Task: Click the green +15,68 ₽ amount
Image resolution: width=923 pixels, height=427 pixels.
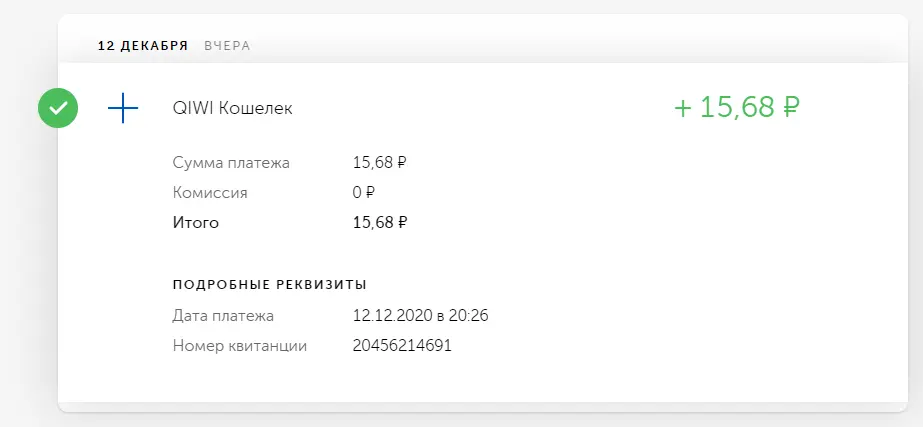Action: (737, 108)
